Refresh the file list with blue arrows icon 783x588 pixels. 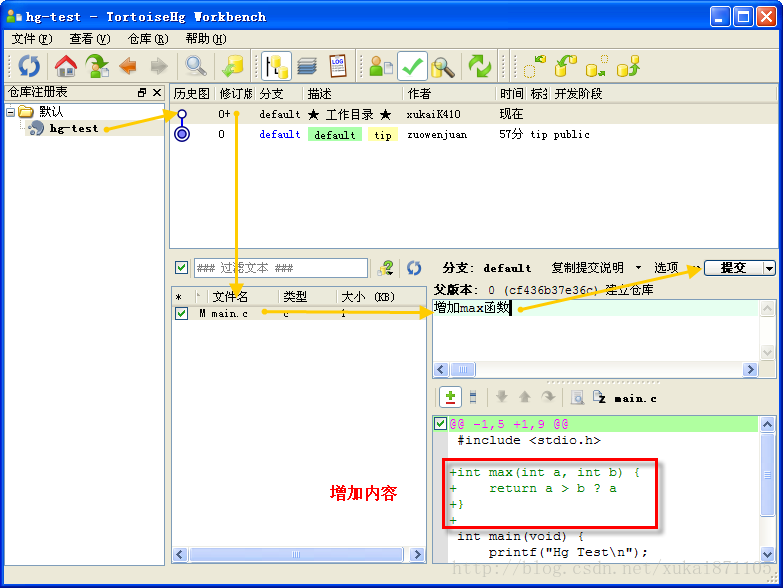coord(414,268)
